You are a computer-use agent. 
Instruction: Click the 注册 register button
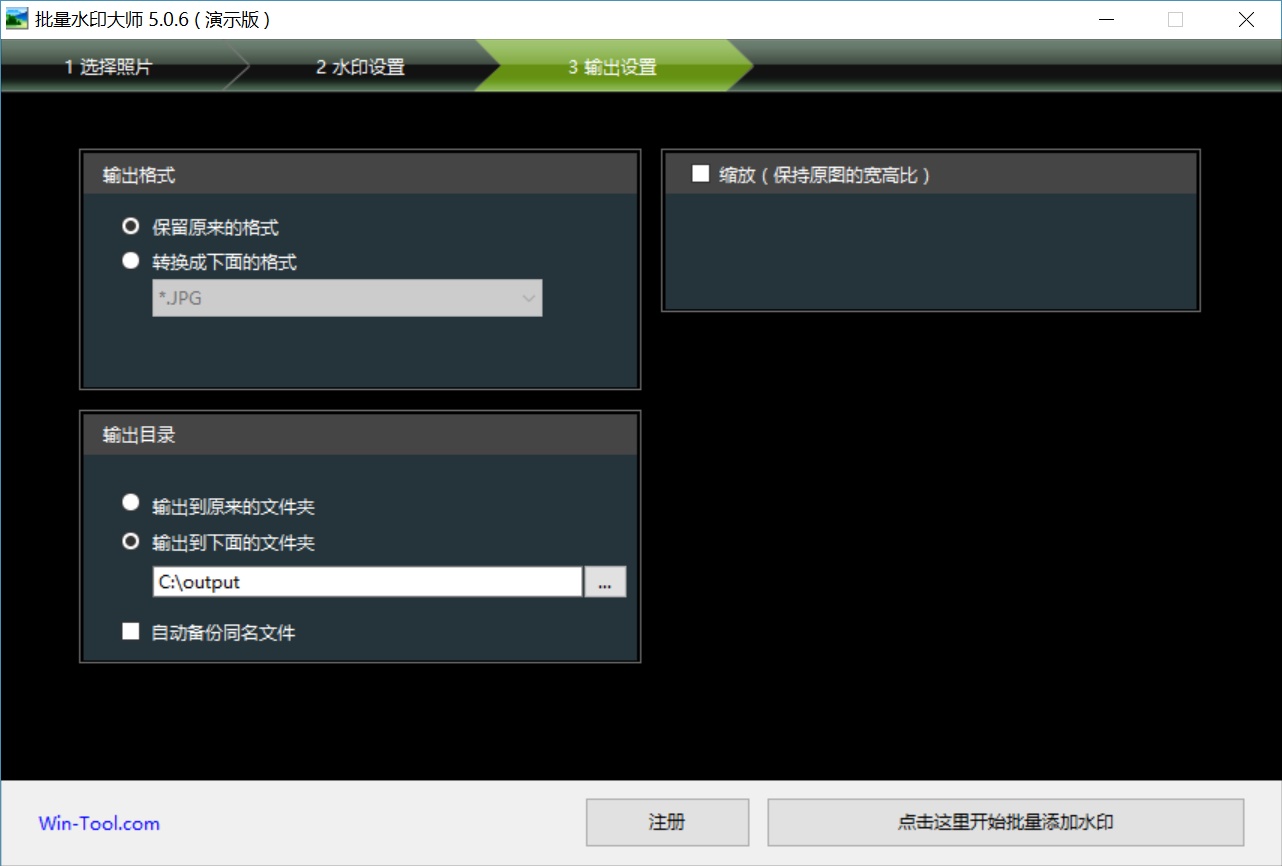[667, 822]
